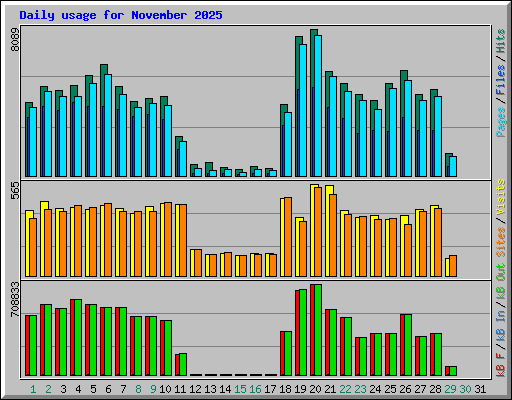Click day 27 on the x-axis

click(x=420, y=389)
